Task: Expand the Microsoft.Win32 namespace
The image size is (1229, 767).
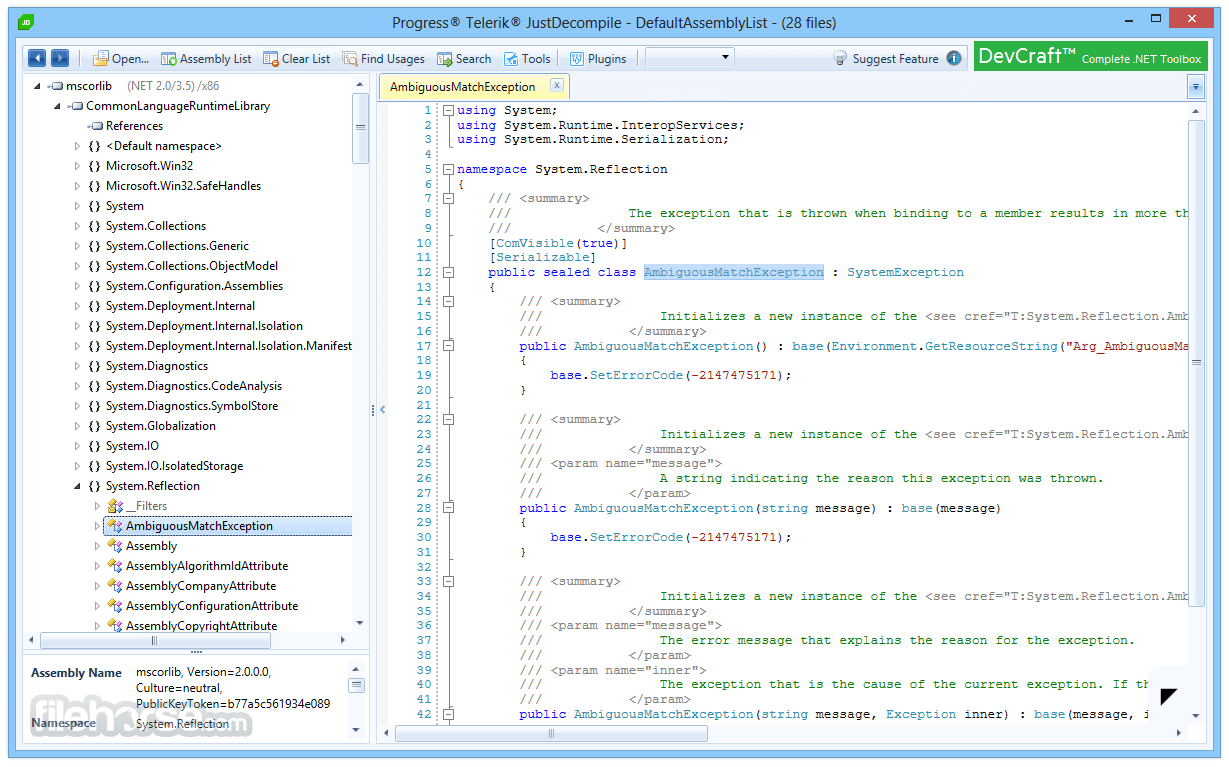Action: pos(78,166)
